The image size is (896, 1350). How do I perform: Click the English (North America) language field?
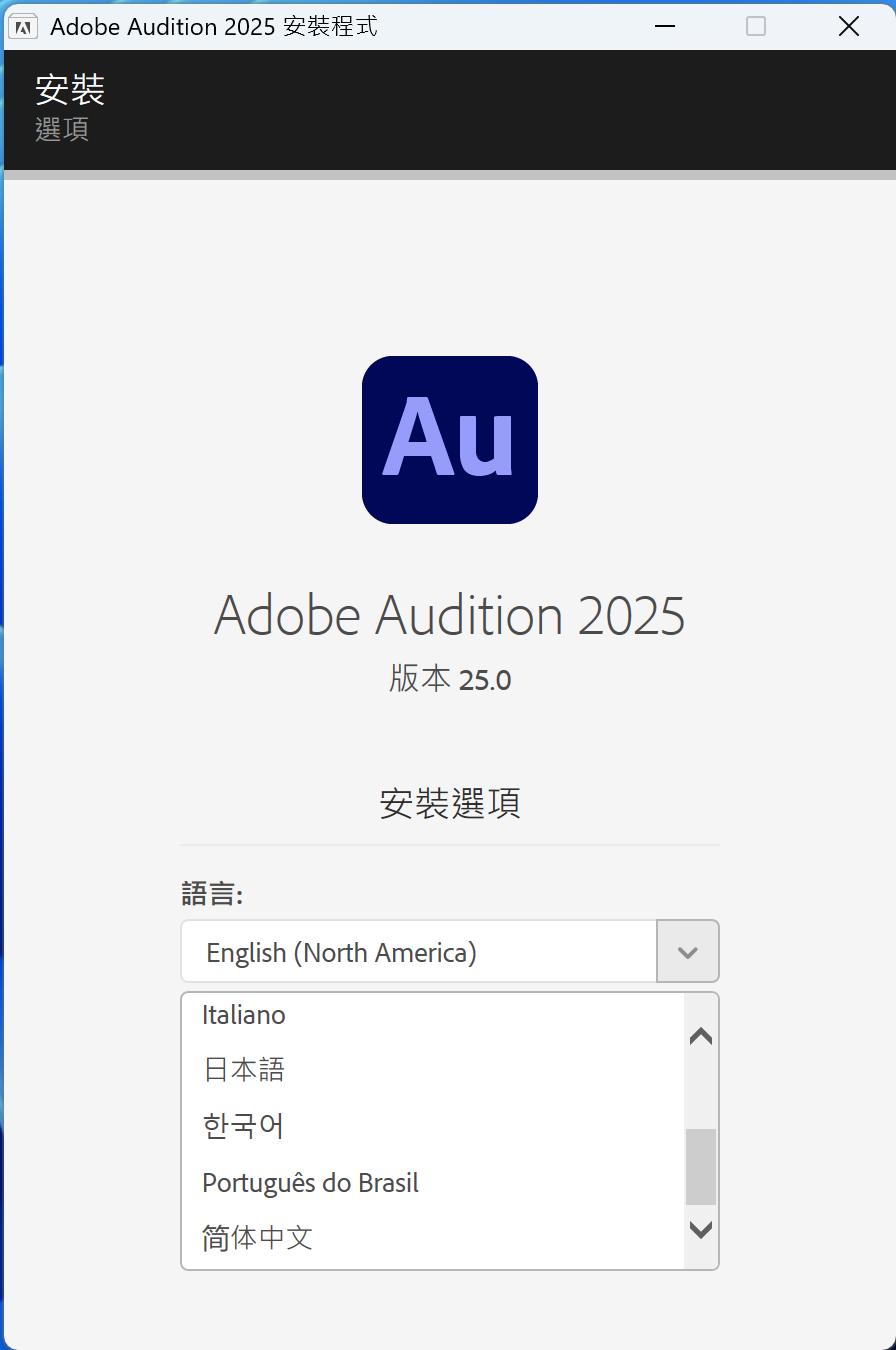pyautogui.click(x=420, y=952)
